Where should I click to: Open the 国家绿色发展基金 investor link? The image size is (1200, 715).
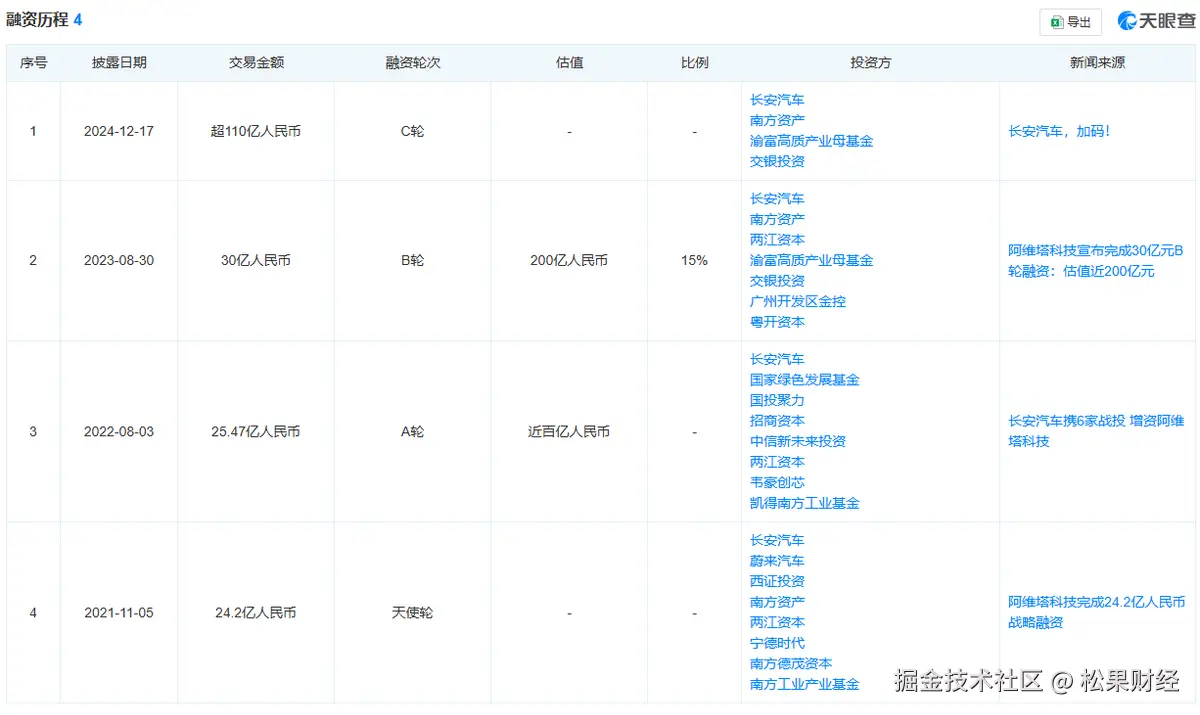point(805,380)
